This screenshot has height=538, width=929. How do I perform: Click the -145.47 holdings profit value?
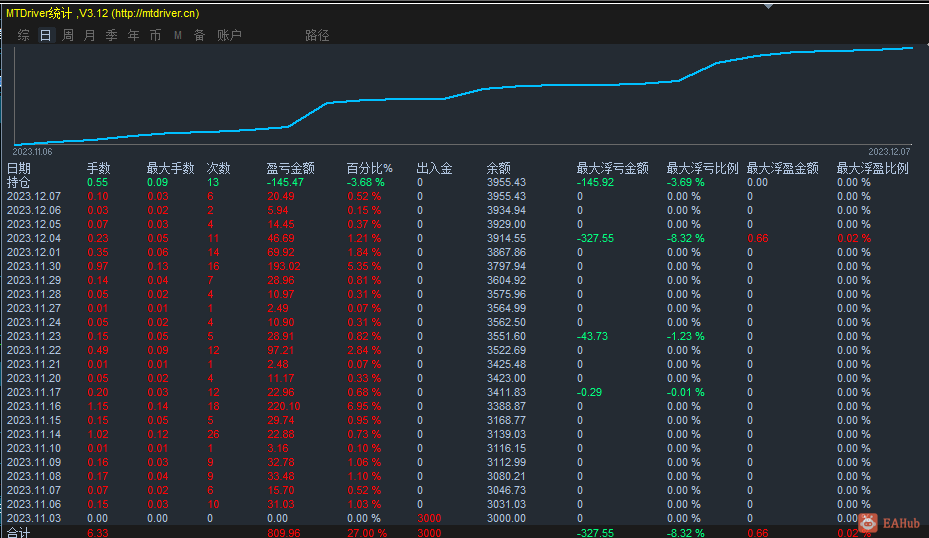285,182
